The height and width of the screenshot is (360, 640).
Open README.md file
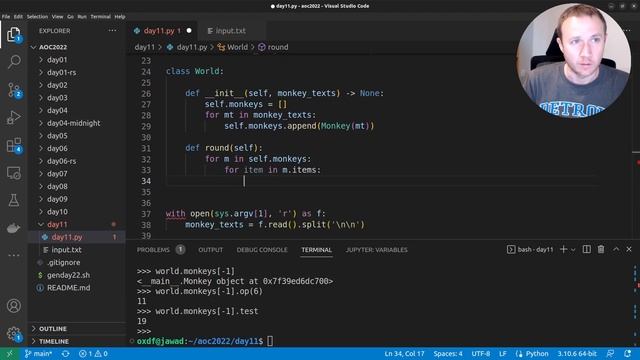click(69, 288)
